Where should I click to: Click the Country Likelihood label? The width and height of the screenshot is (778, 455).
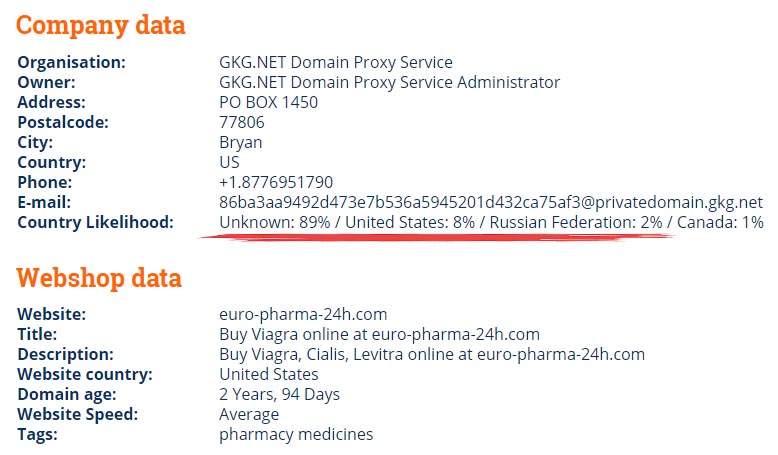(x=95, y=222)
